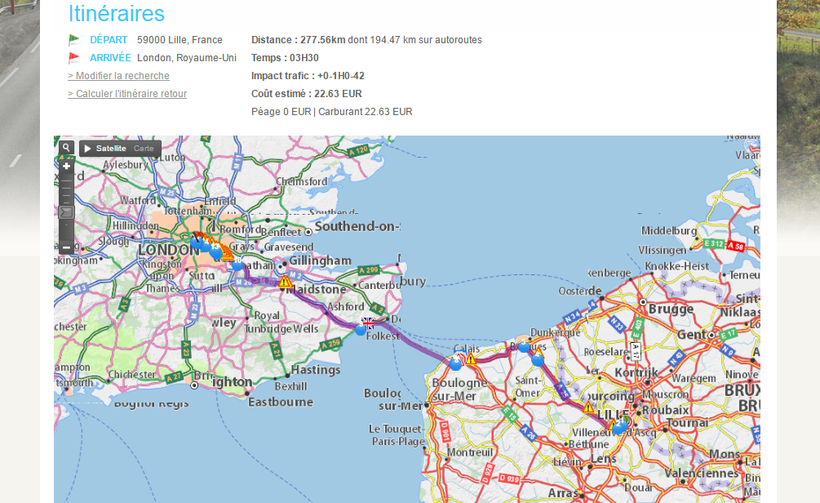The image size is (820, 503).
Task: Click the green departure flag icon
Action: click(74, 40)
